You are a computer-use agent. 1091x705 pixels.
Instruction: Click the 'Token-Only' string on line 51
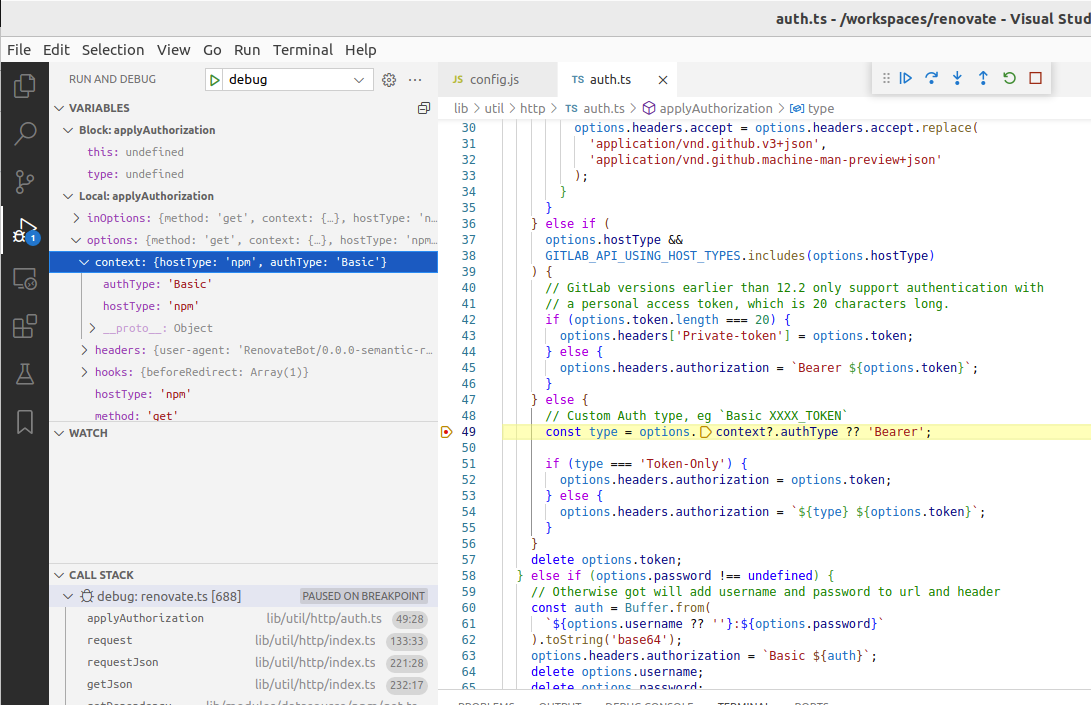coord(682,464)
